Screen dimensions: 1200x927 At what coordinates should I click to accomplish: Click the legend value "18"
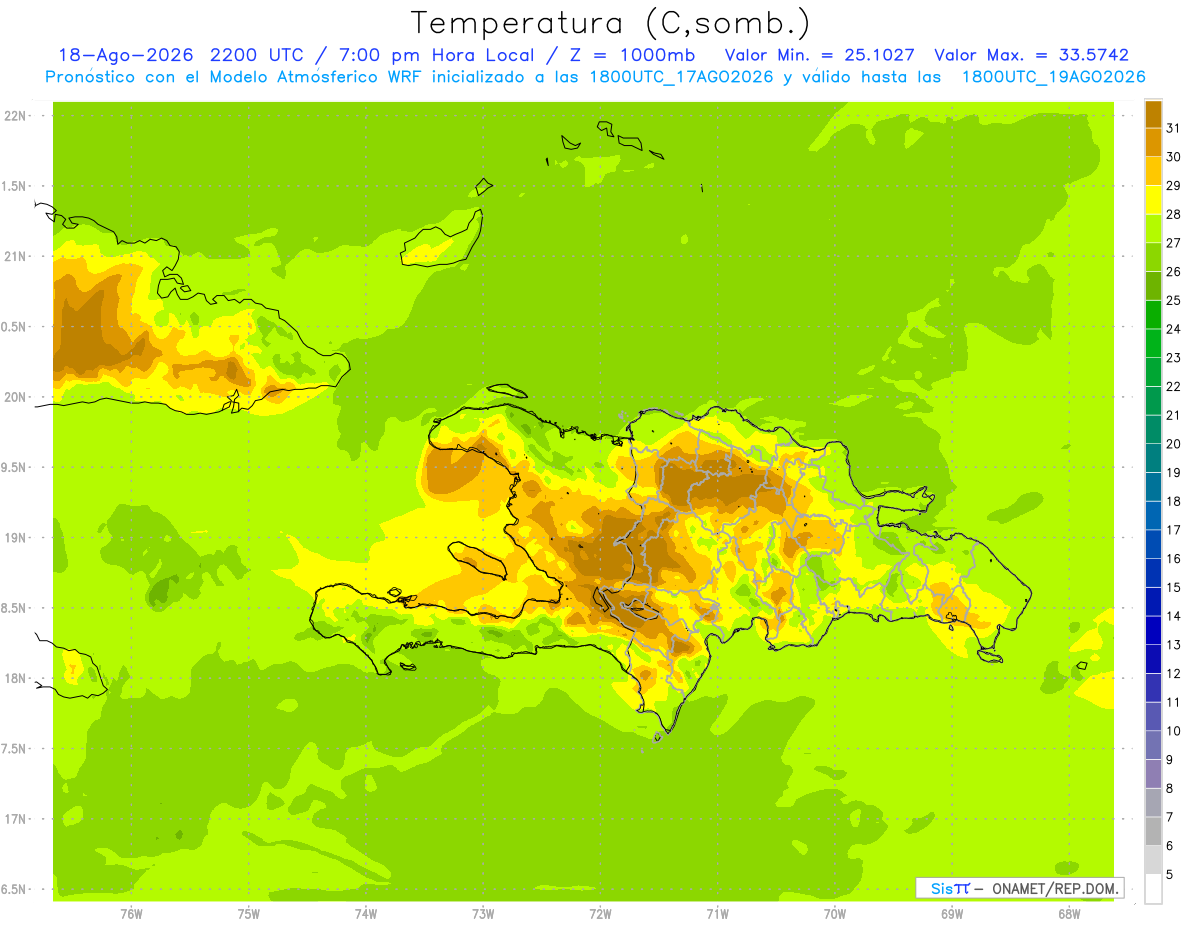pyautogui.click(x=1173, y=501)
